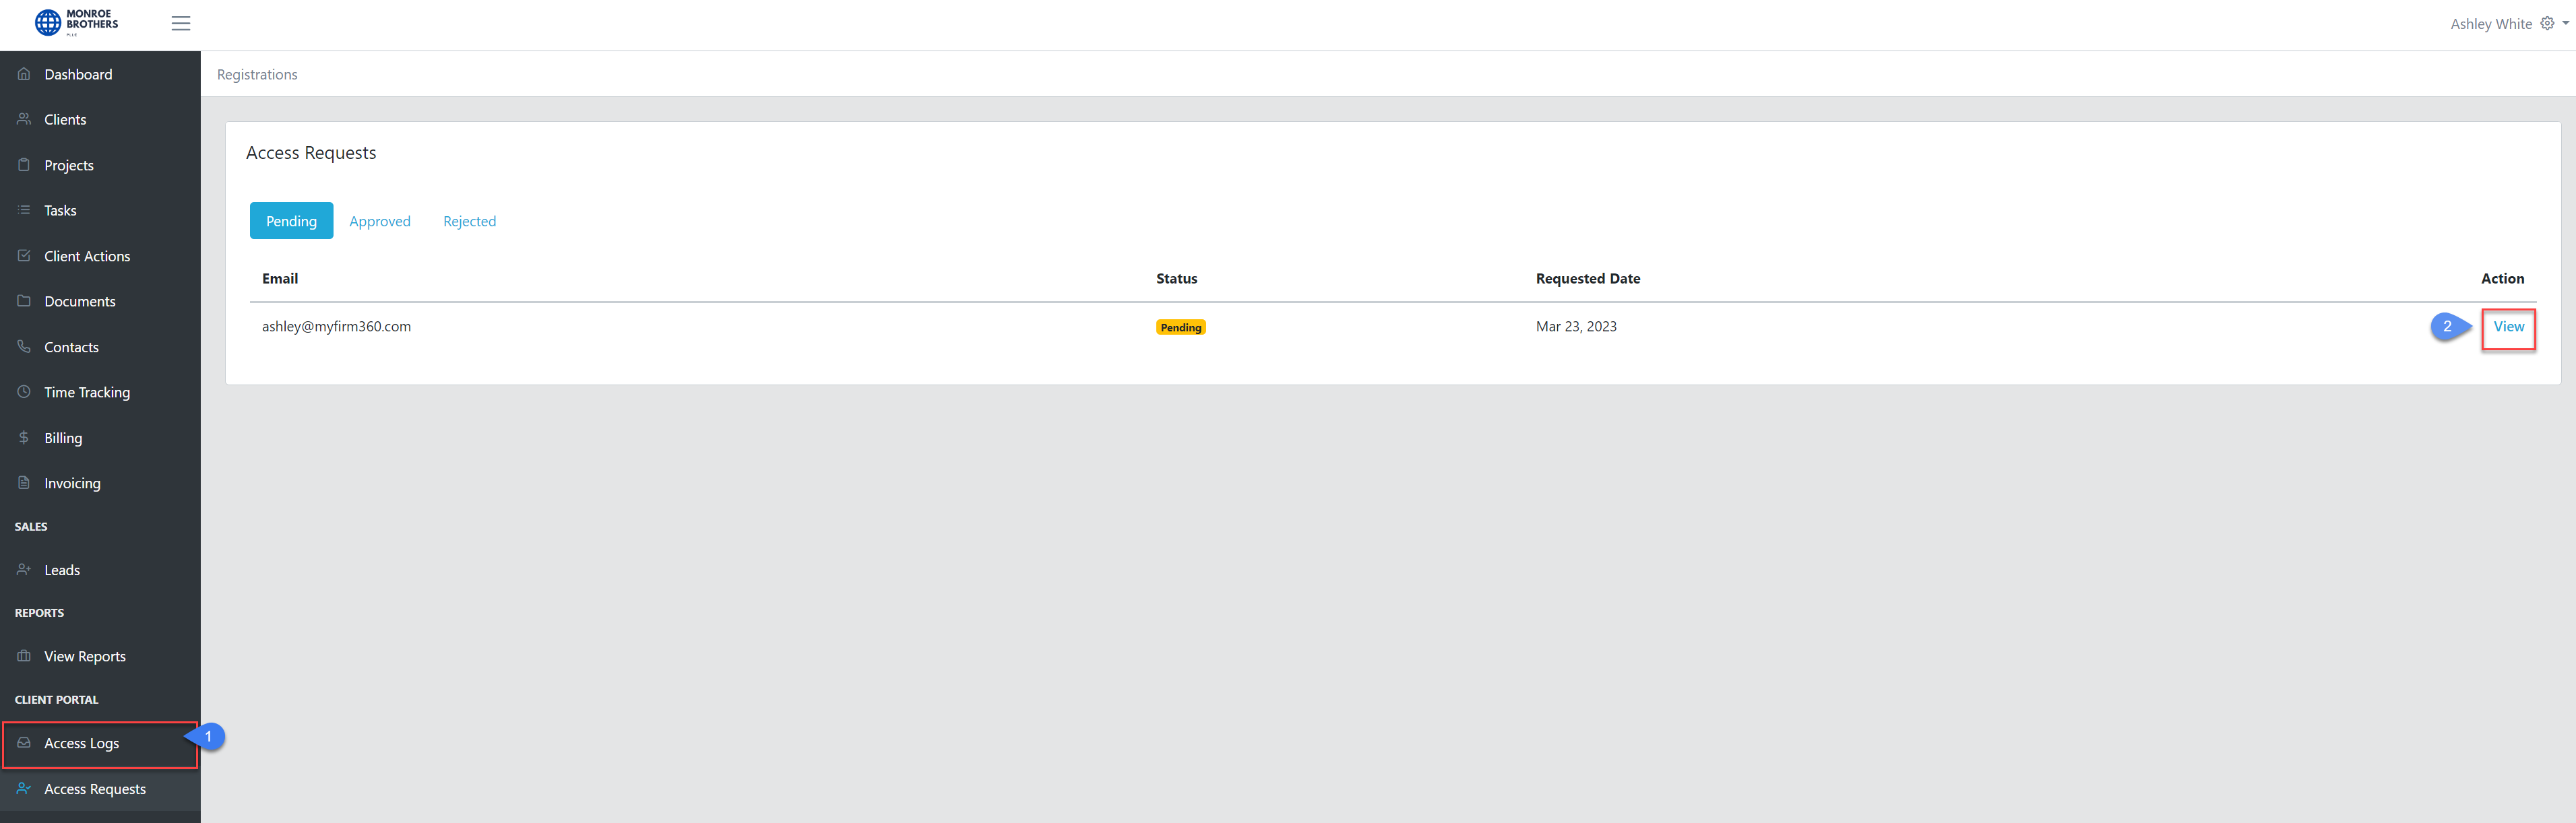This screenshot has height=823, width=2576.
Task: Click the Monroe Brothers globe logo
Action: pos(48,22)
